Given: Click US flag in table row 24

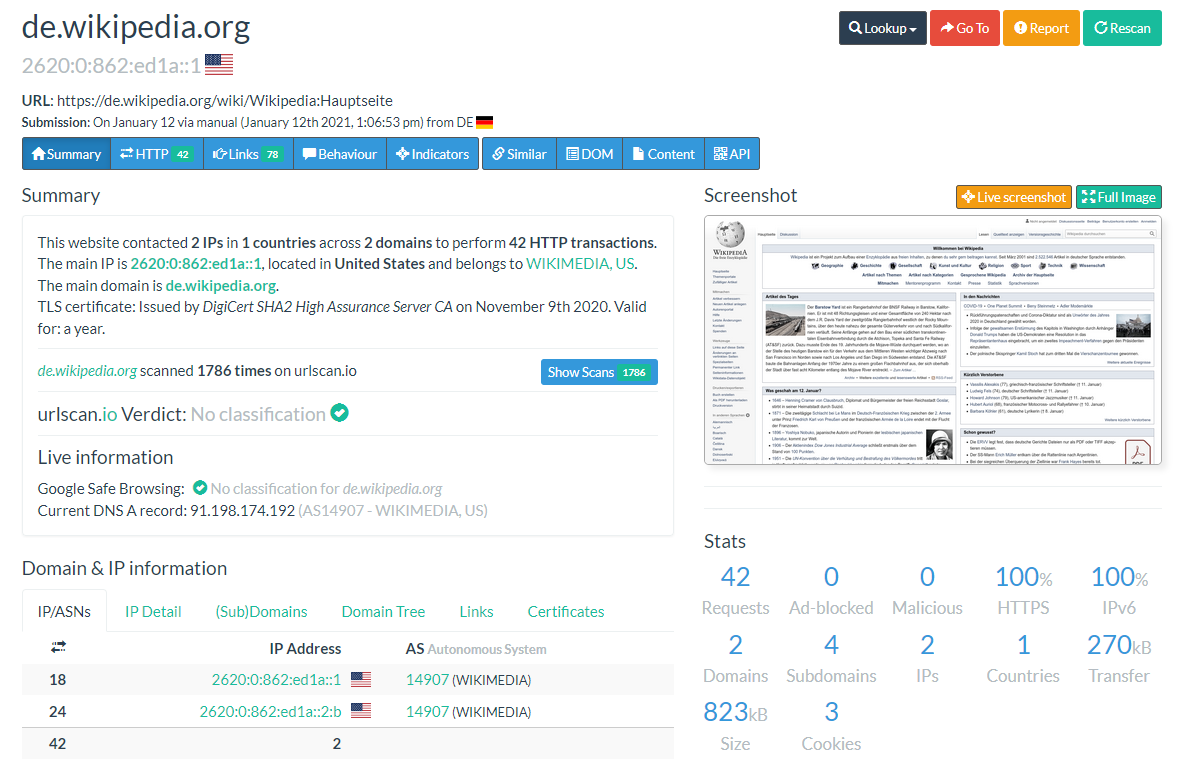Looking at the screenshot, I should 361,710.
